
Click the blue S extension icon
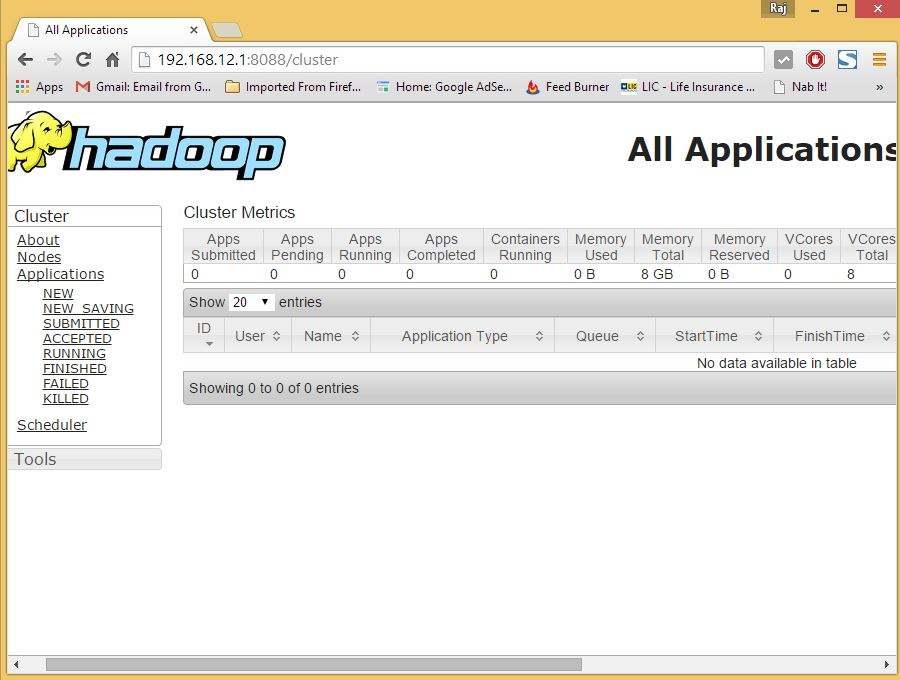click(847, 59)
